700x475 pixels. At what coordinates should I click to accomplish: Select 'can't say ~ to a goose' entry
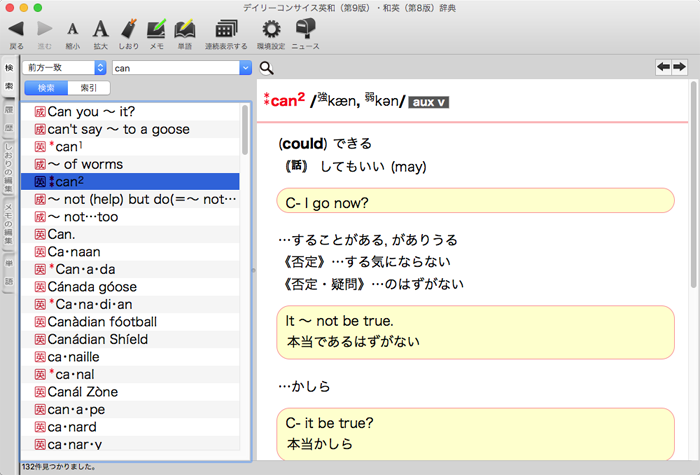[130, 129]
